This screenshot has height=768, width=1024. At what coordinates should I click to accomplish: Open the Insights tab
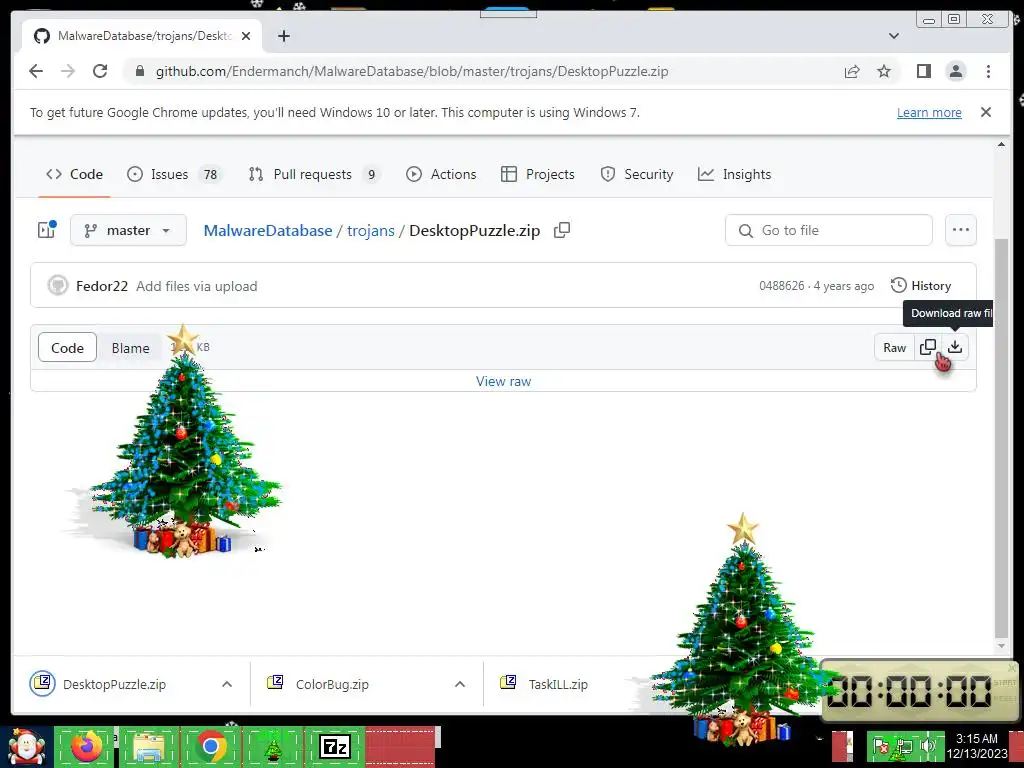point(735,174)
